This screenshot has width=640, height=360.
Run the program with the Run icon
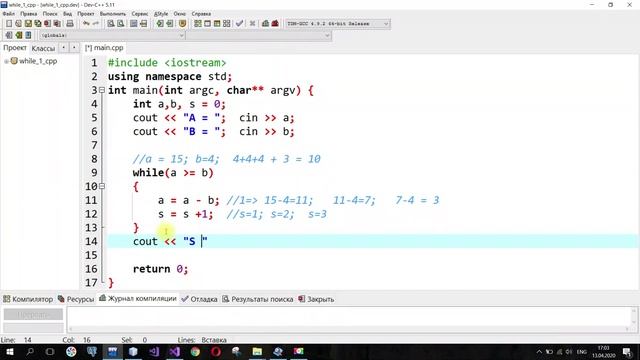[207, 24]
